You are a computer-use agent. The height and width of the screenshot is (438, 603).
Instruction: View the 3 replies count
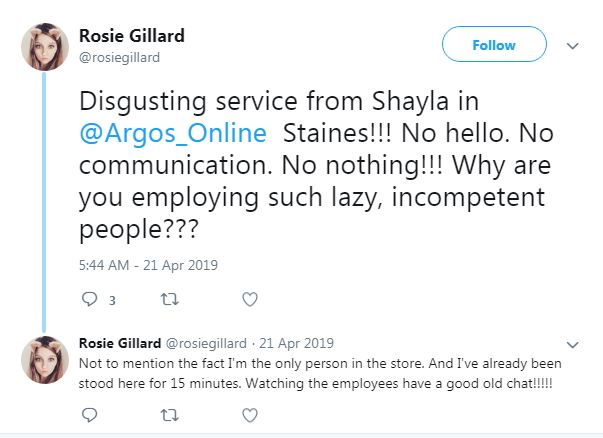(111, 299)
